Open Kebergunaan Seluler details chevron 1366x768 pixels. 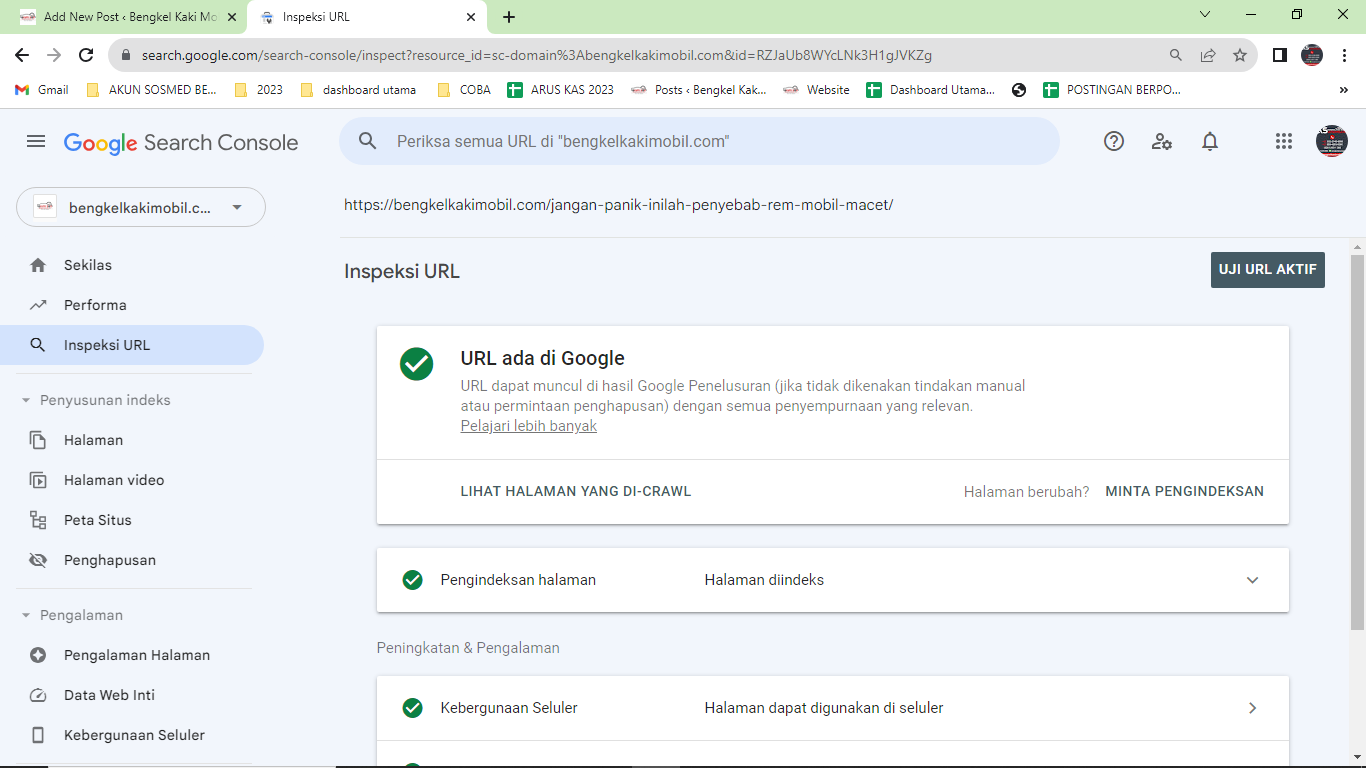(x=1252, y=708)
